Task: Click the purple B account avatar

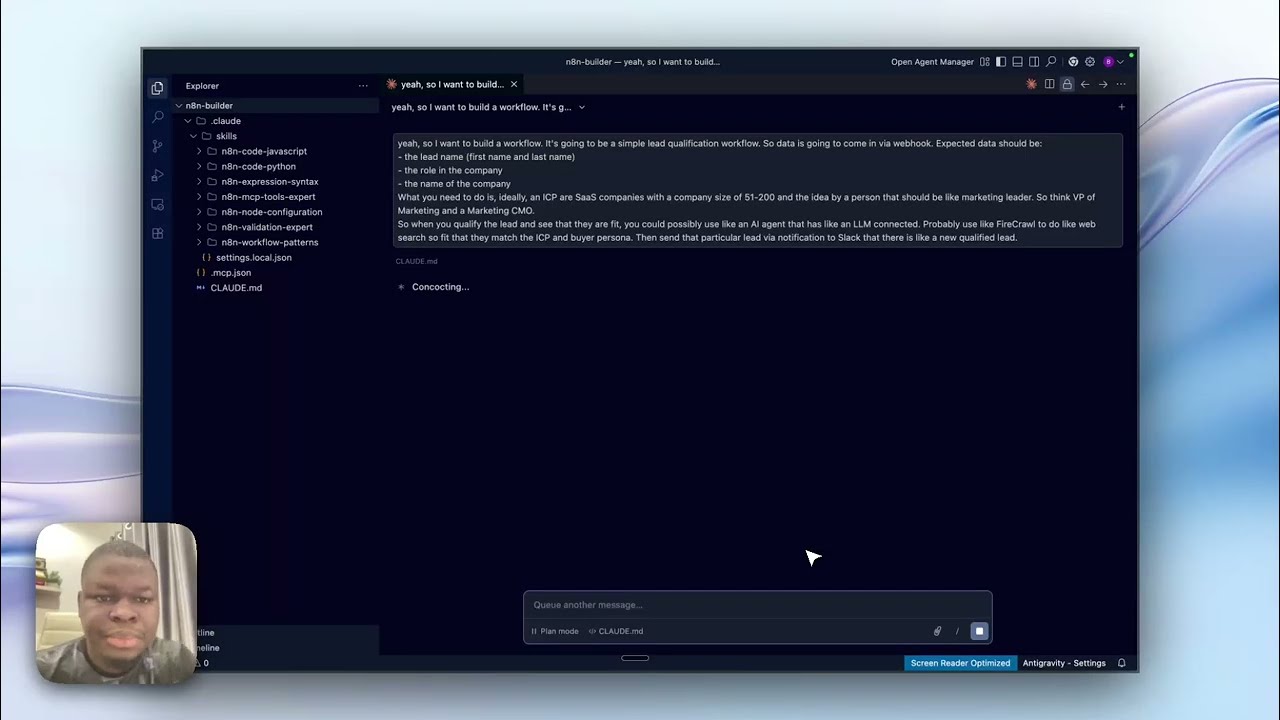Action: coord(1108,62)
